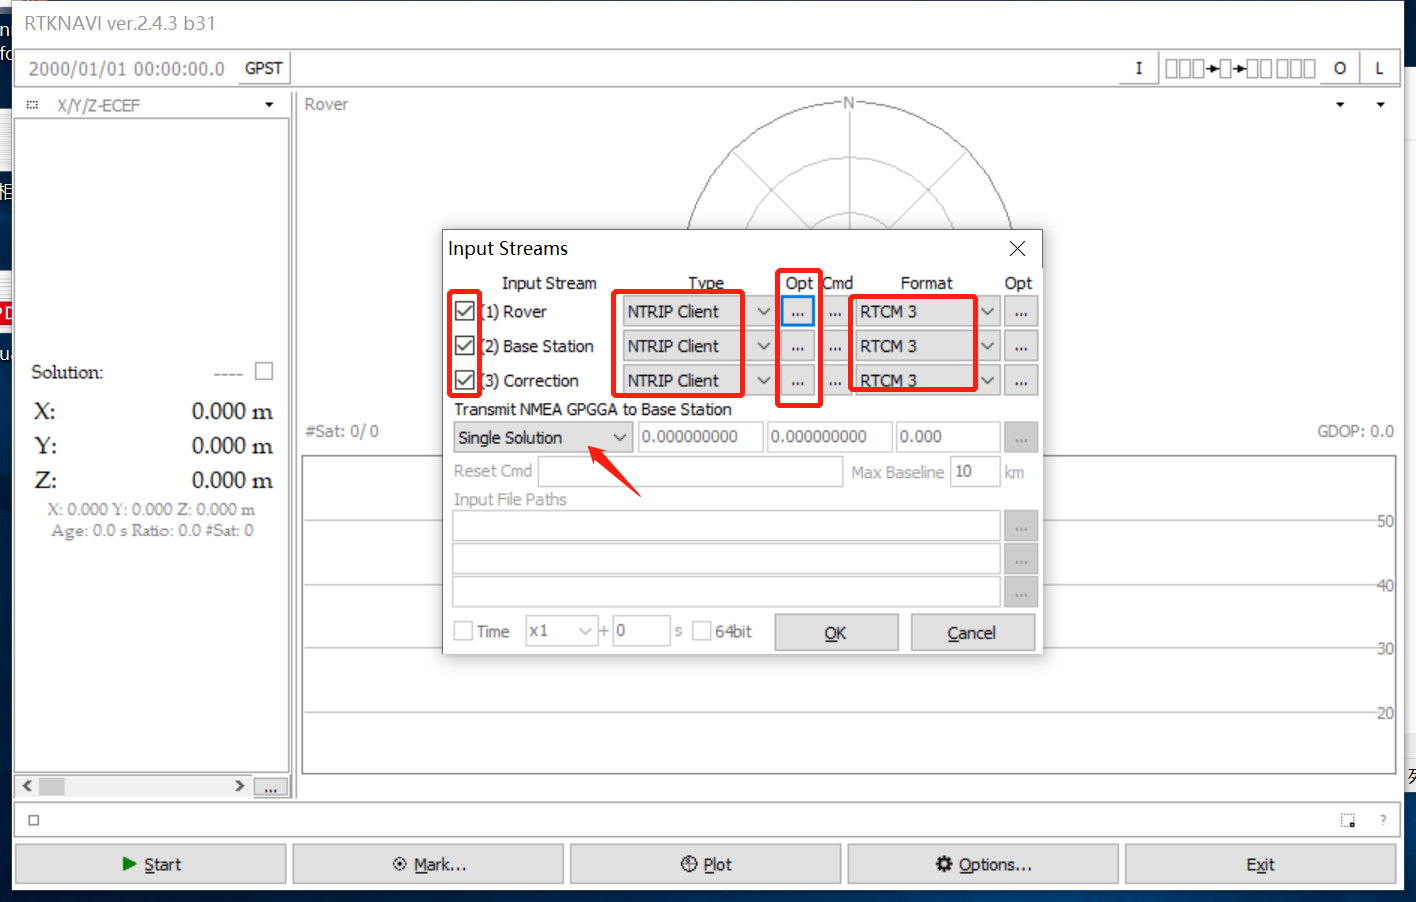Viewport: 1416px width, 902px height.
Task: Open Input Streams via the I button
Action: pos(1138,68)
